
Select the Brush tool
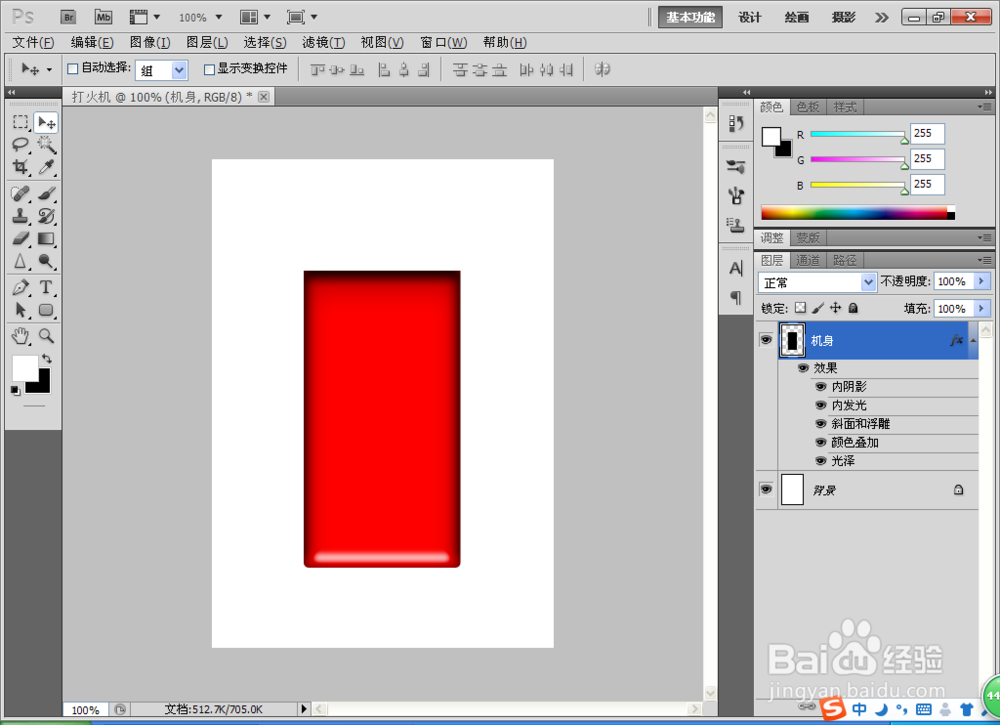pyautogui.click(x=46, y=193)
